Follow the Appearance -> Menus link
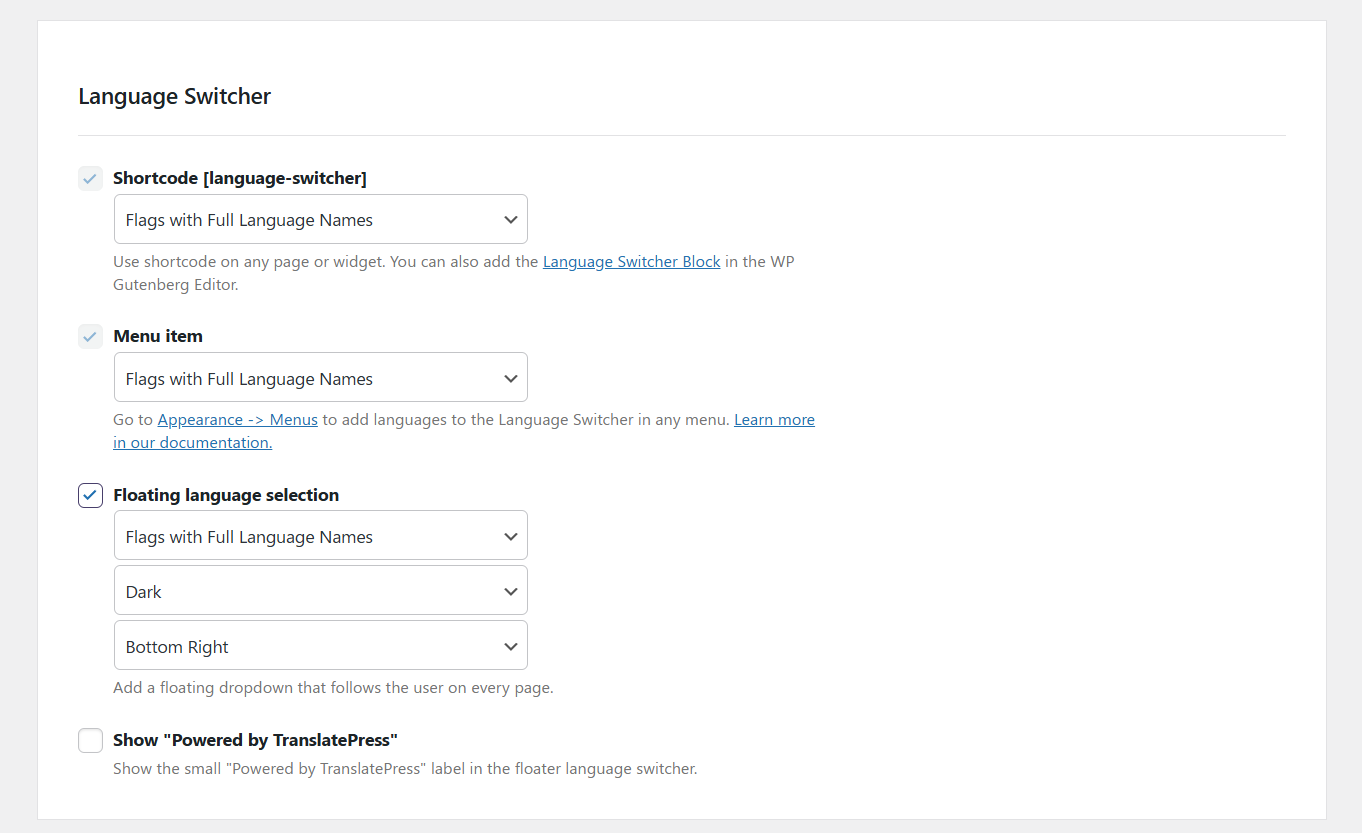1362x833 pixels. click(x=238, y=420)
